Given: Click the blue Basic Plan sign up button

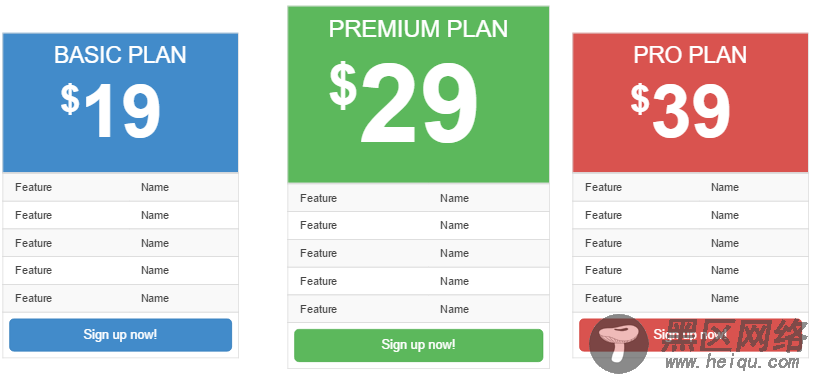Looking at the screenshot, I should click(x=120, y=335).
